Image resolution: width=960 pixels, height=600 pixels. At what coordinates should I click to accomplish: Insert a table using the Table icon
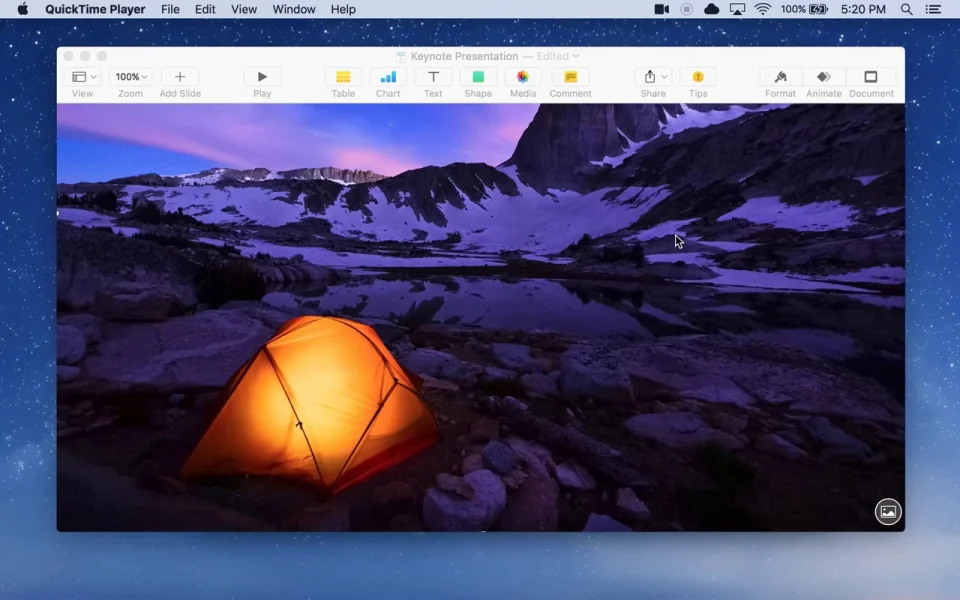coord(343,78)
